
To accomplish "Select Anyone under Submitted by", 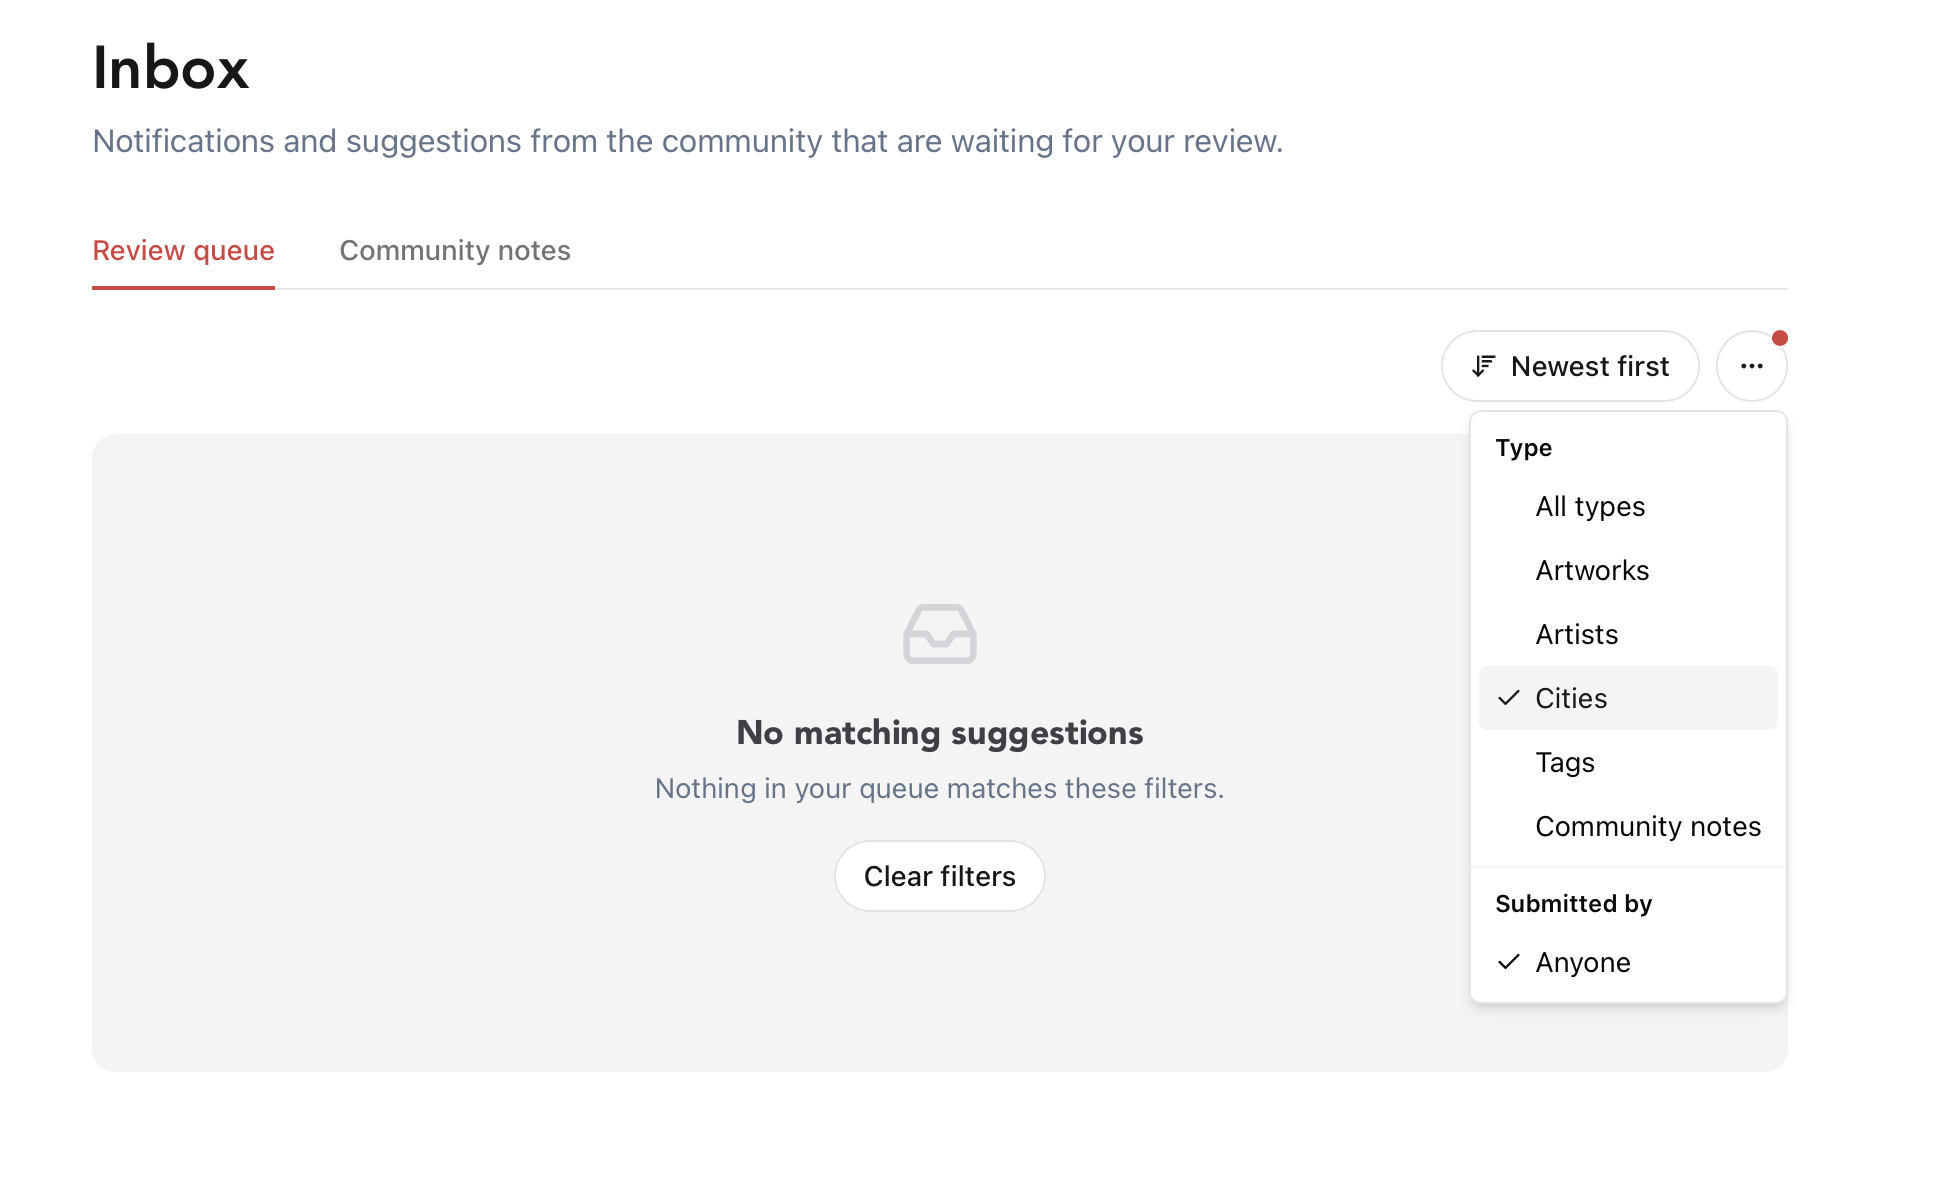I will [x=1628, y=962].
